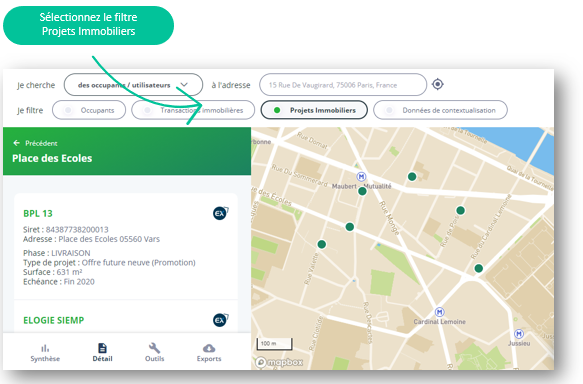Open the Outils wrench tab

pos(154,352)
